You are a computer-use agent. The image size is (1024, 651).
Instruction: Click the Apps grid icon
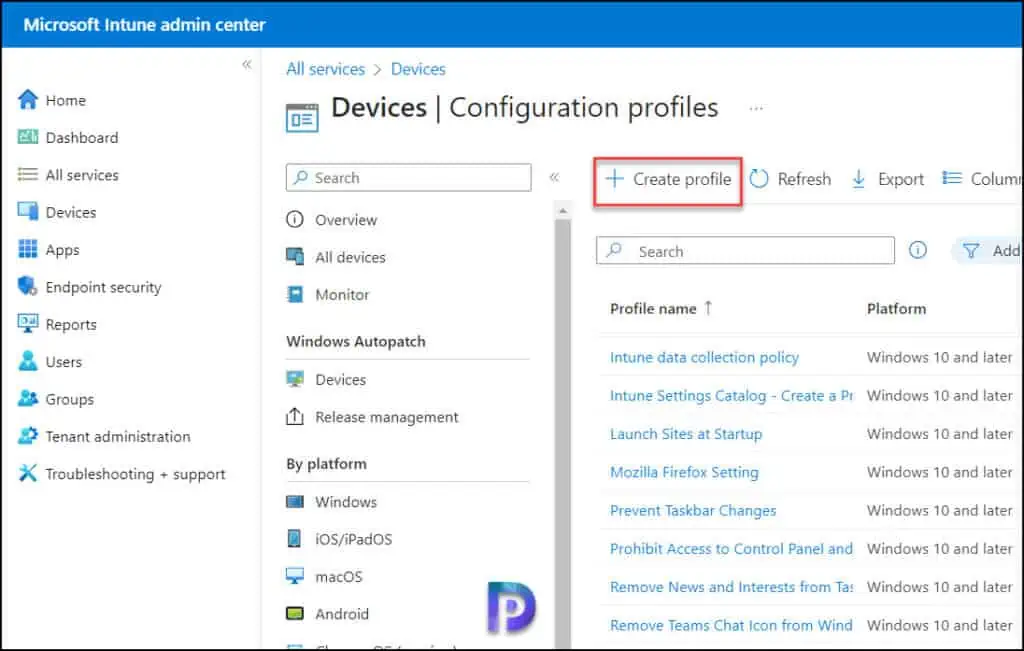[27, 249]
